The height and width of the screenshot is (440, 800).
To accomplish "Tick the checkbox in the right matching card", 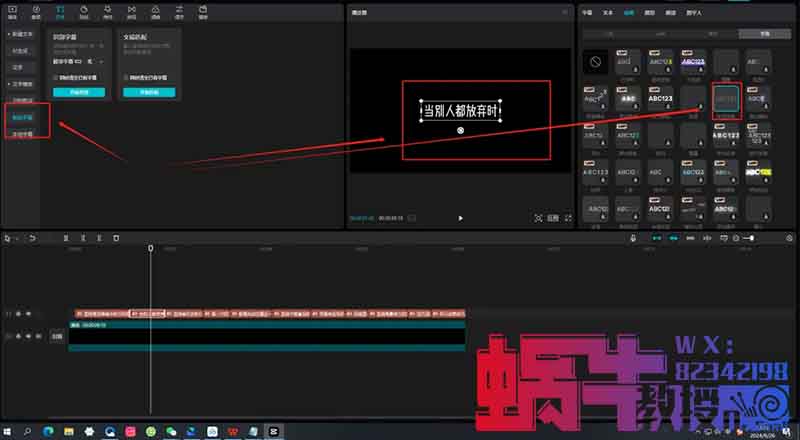I will [126, 76].
